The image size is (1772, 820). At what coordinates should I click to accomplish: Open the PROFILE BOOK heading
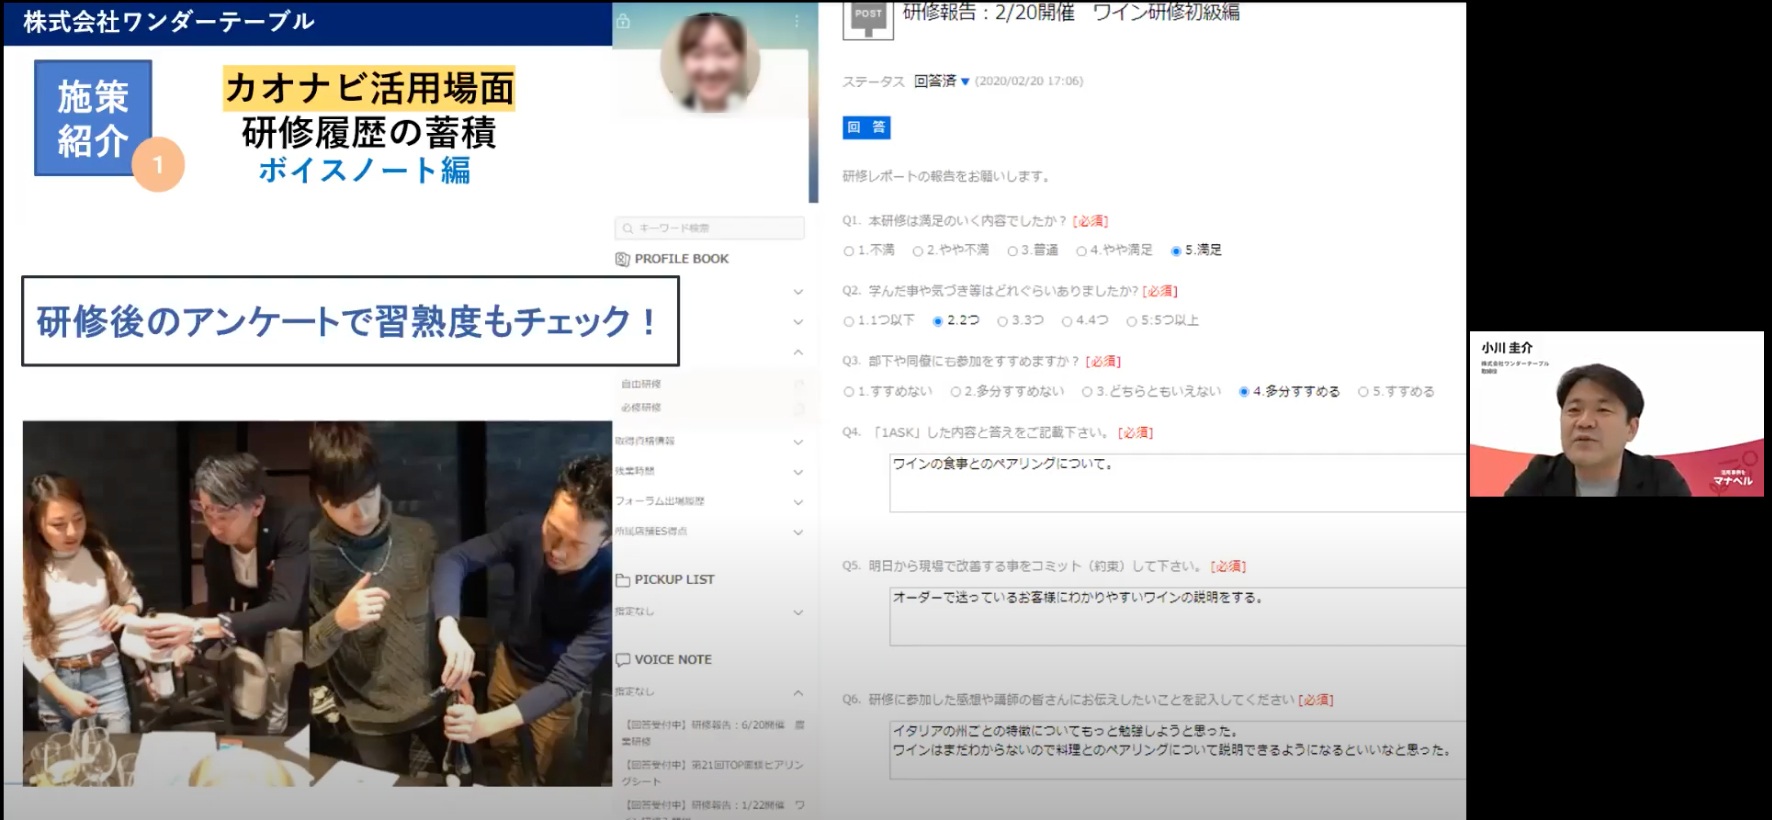(x=682, y=259)
